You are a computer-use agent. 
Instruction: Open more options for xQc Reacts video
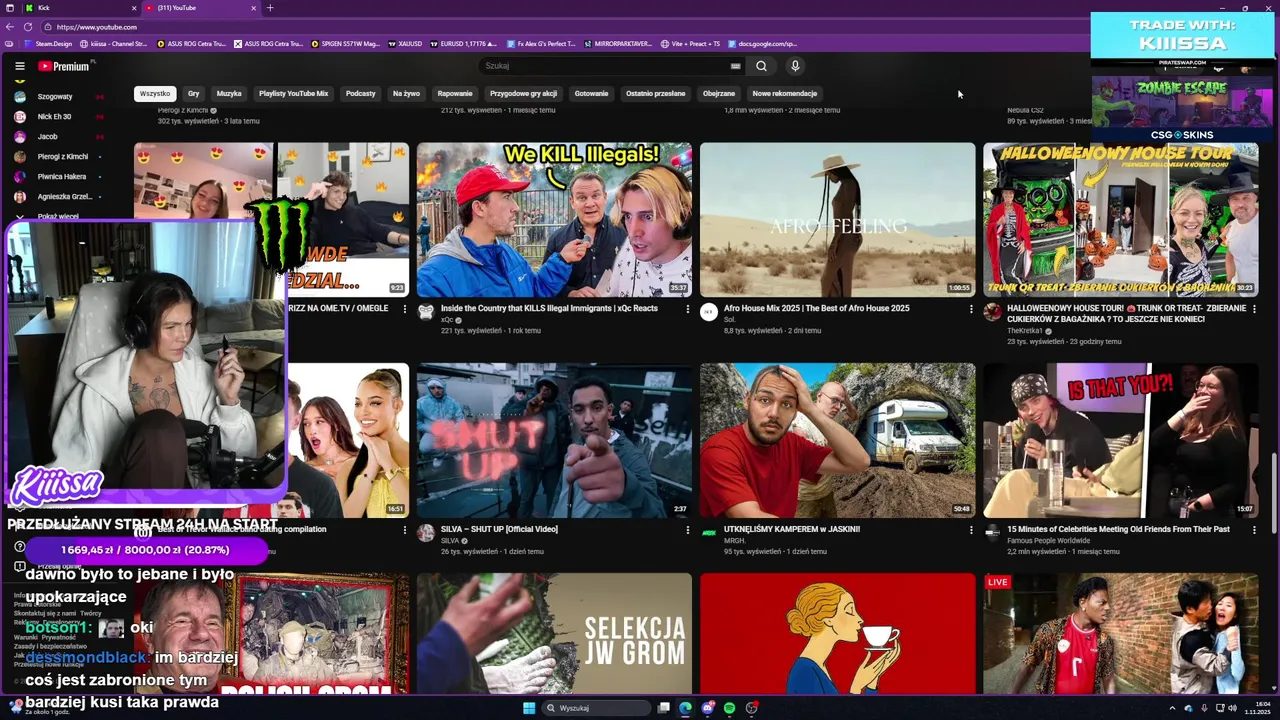tap(687, 309)
